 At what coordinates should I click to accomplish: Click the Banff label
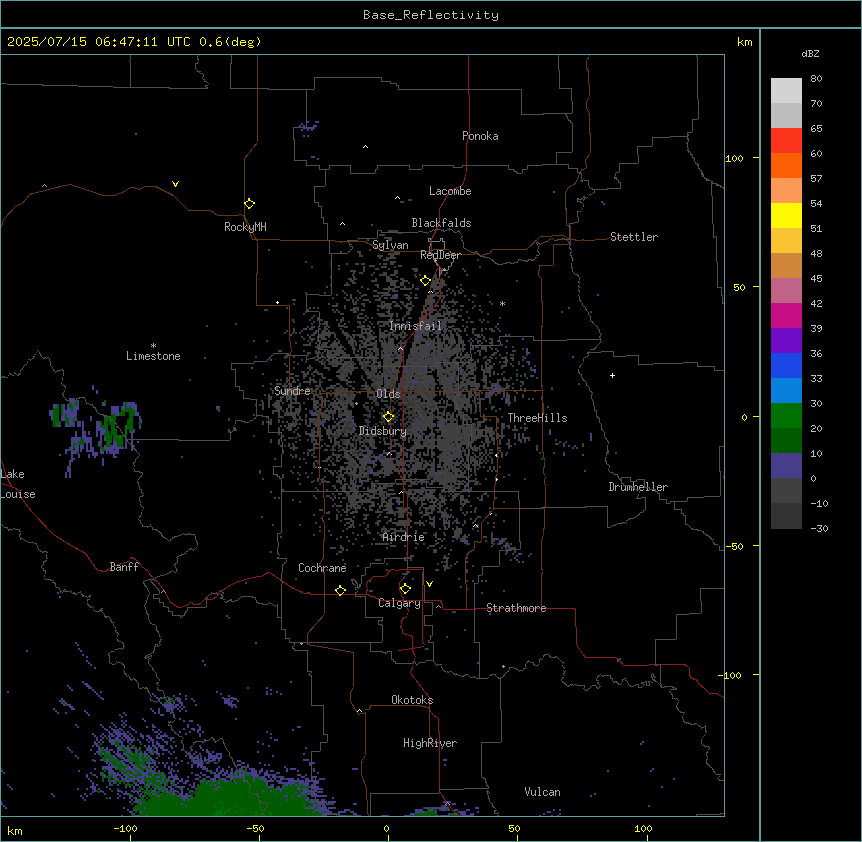[x=124, y=567]
